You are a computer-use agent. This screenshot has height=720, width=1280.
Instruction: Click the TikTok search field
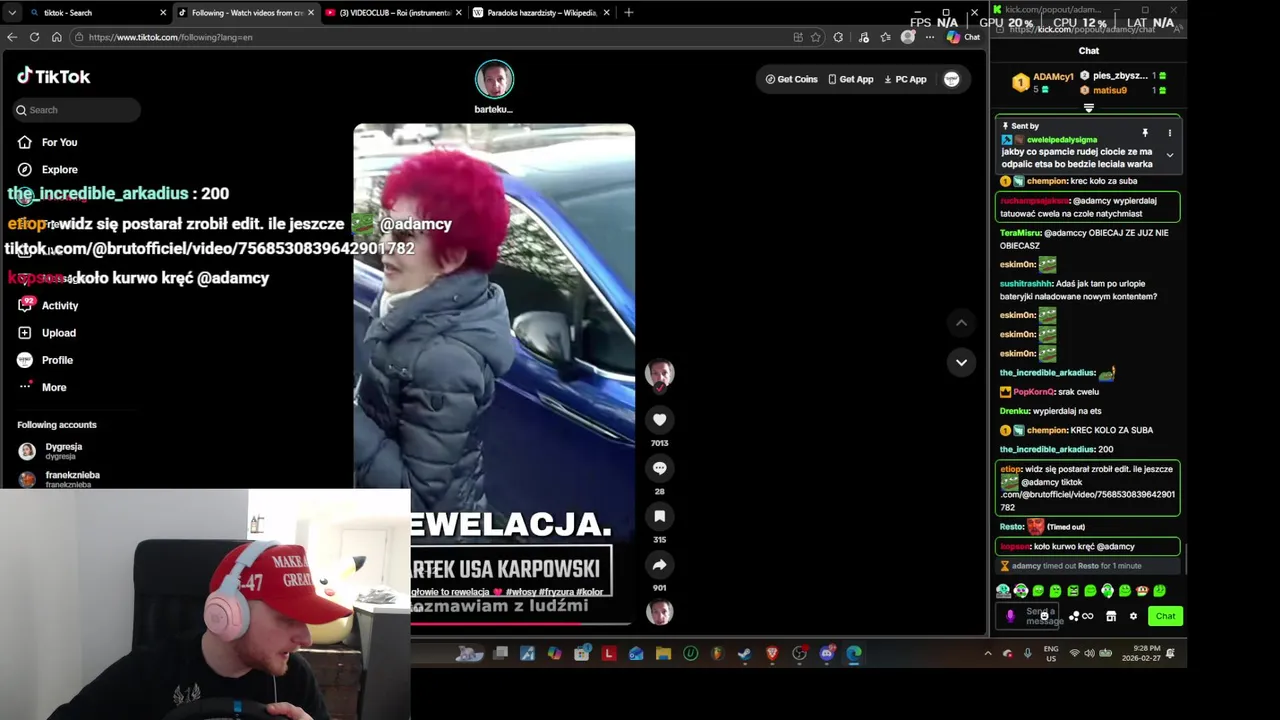(77, 110)
